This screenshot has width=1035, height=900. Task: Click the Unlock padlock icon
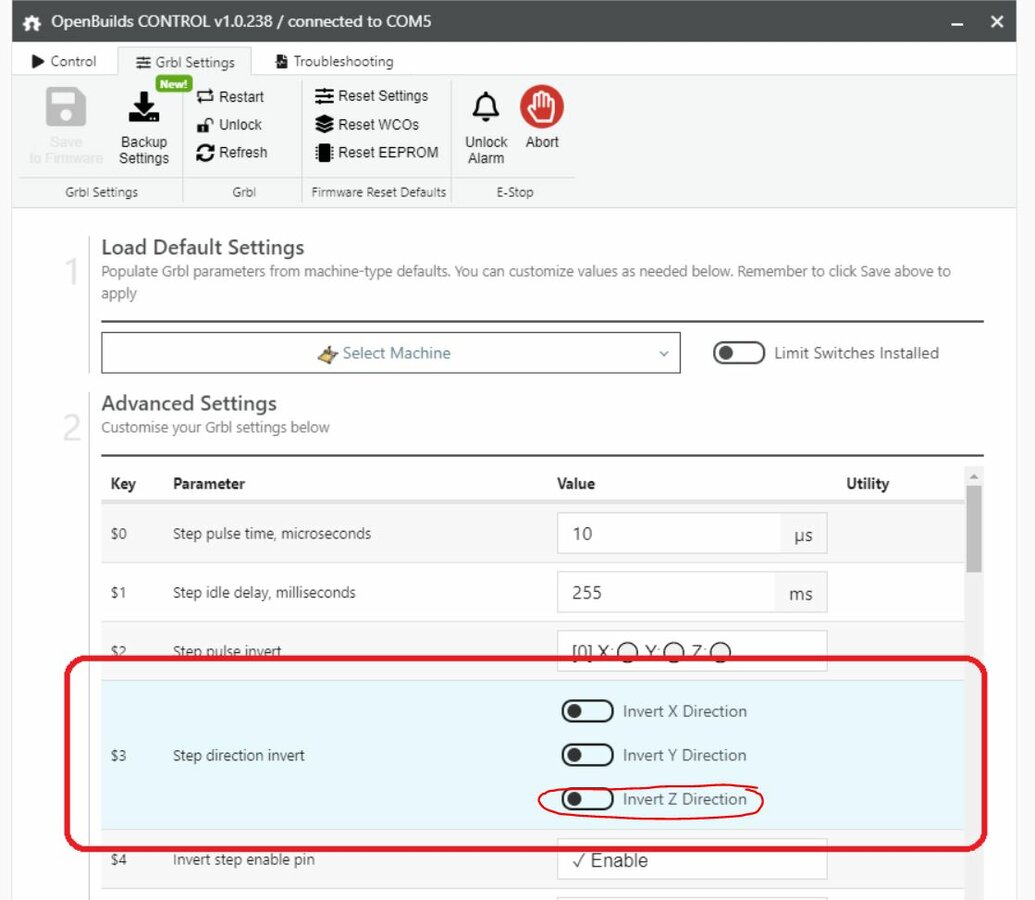[206, 125]
